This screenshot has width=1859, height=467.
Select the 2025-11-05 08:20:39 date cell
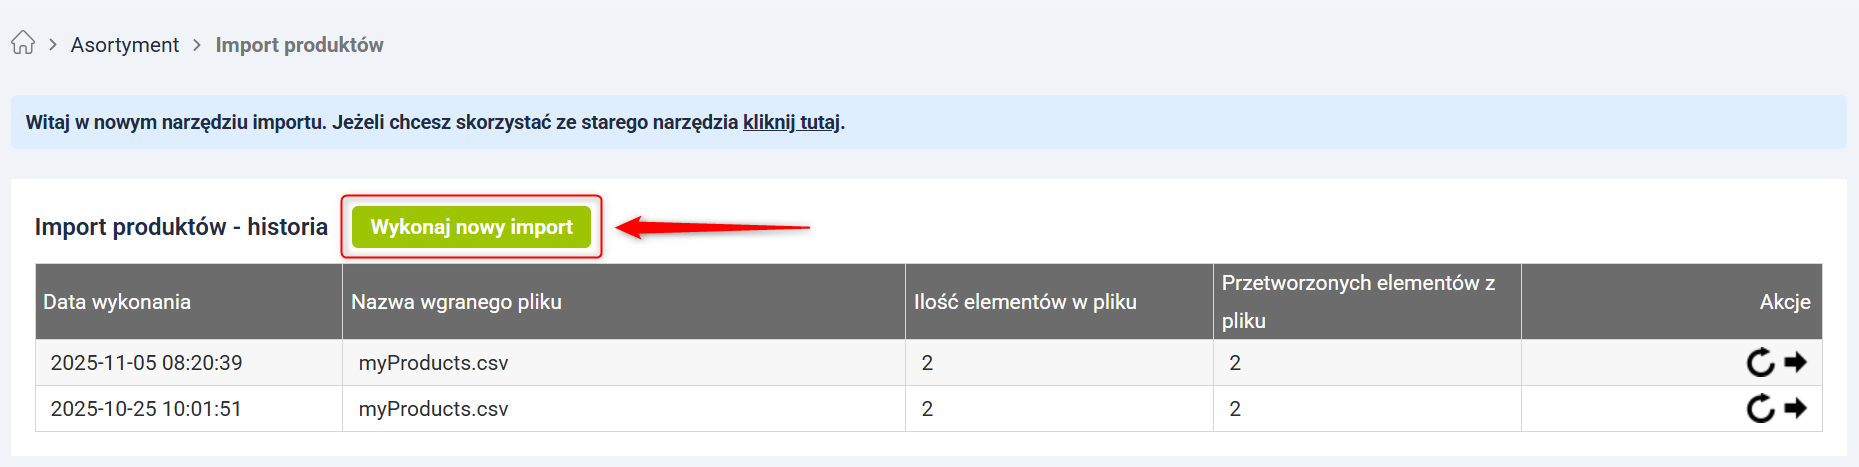(146, 363)
